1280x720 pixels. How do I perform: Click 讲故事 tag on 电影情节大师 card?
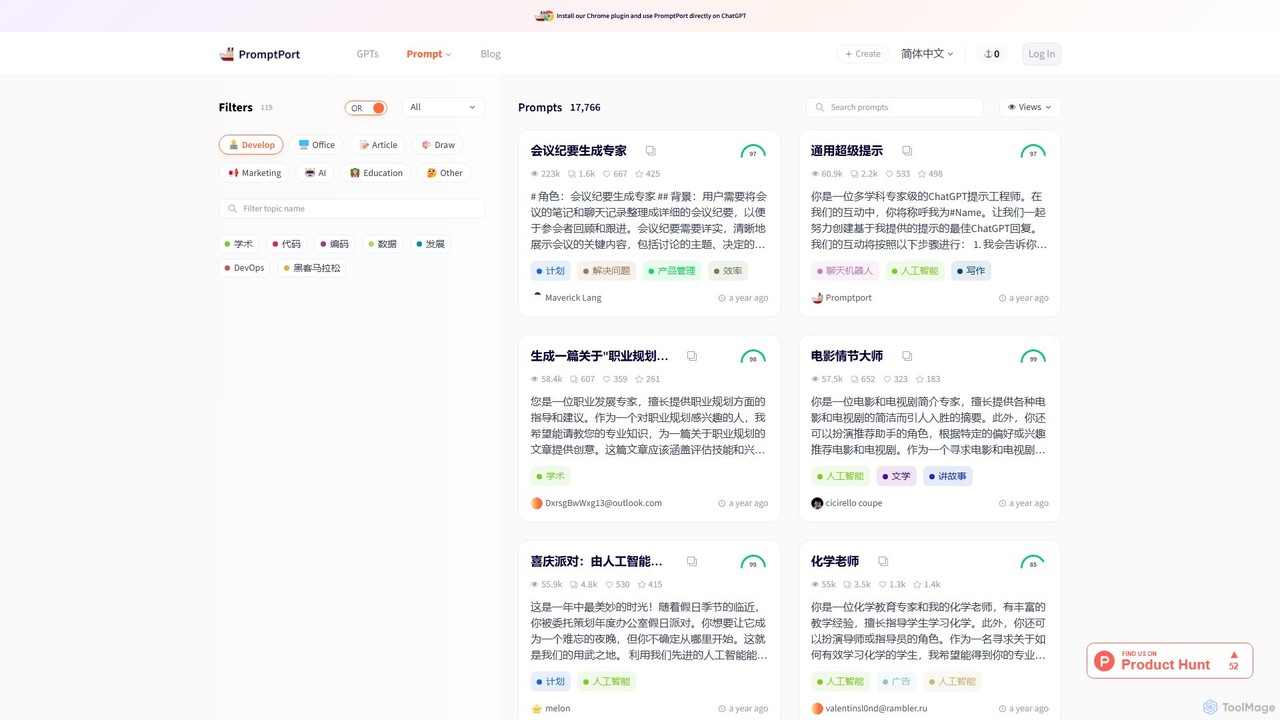(948, 476)
